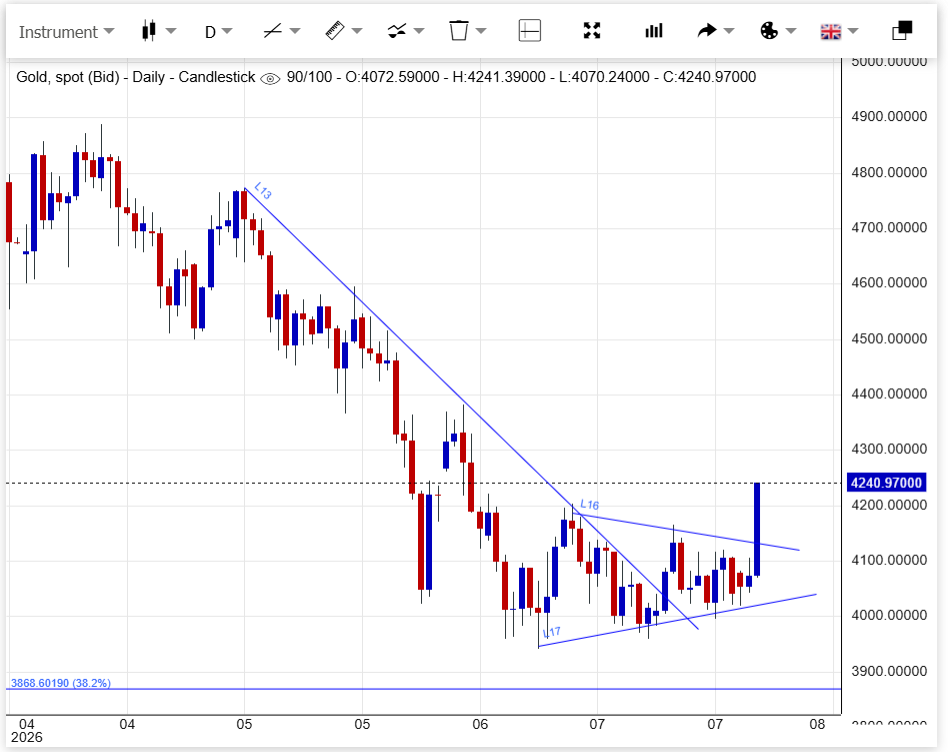Expand the indicators dropdown arrow
Screen dimensions: 948x752
[419, 31]
